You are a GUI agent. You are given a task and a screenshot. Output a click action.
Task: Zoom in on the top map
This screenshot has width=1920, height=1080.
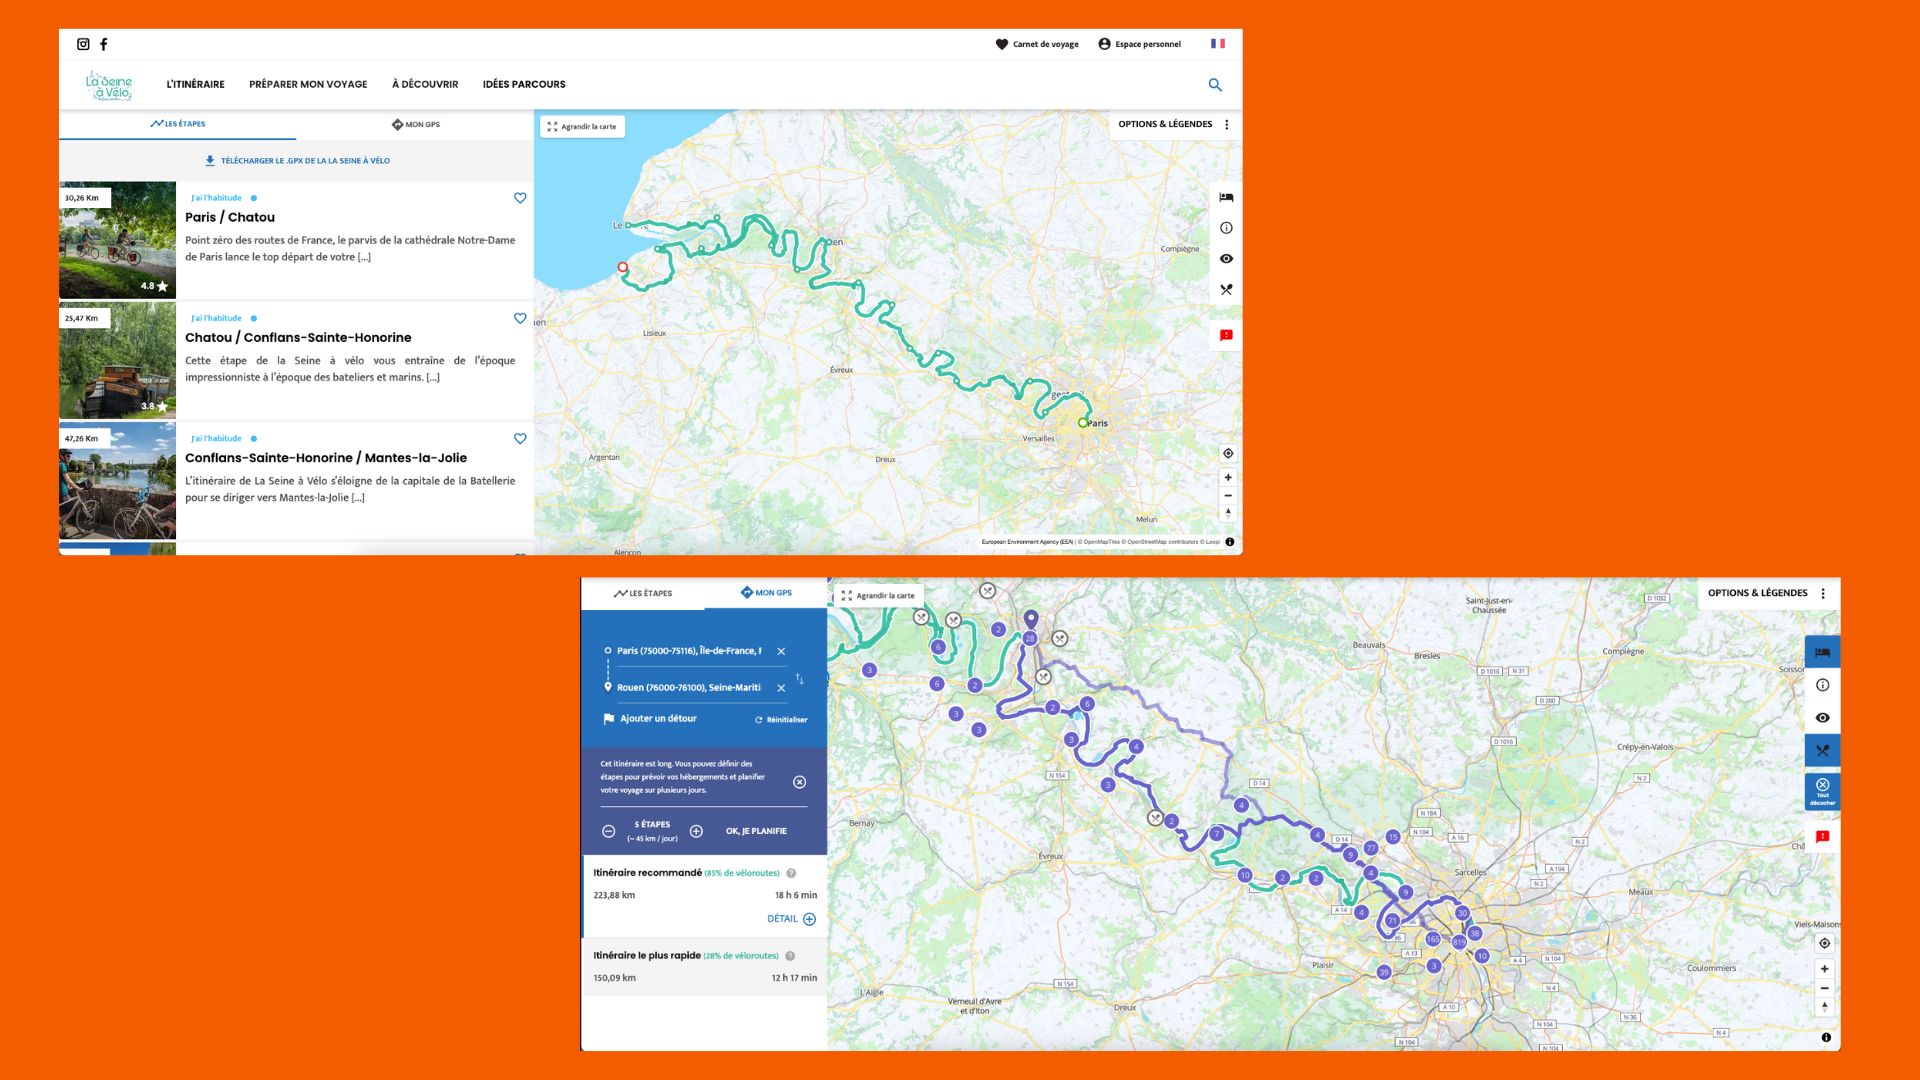(1228, 478)
